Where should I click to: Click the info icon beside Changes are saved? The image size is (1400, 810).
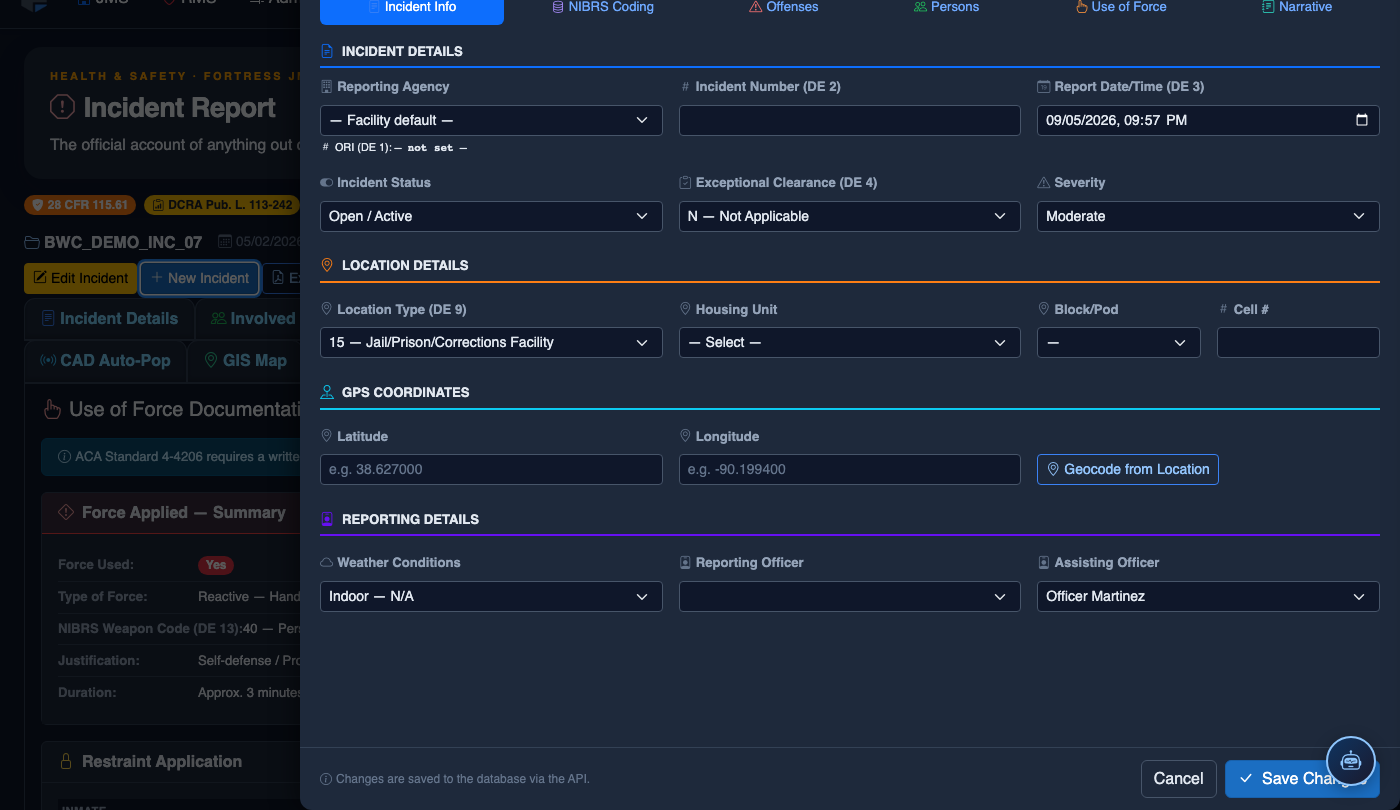(326, 779)
